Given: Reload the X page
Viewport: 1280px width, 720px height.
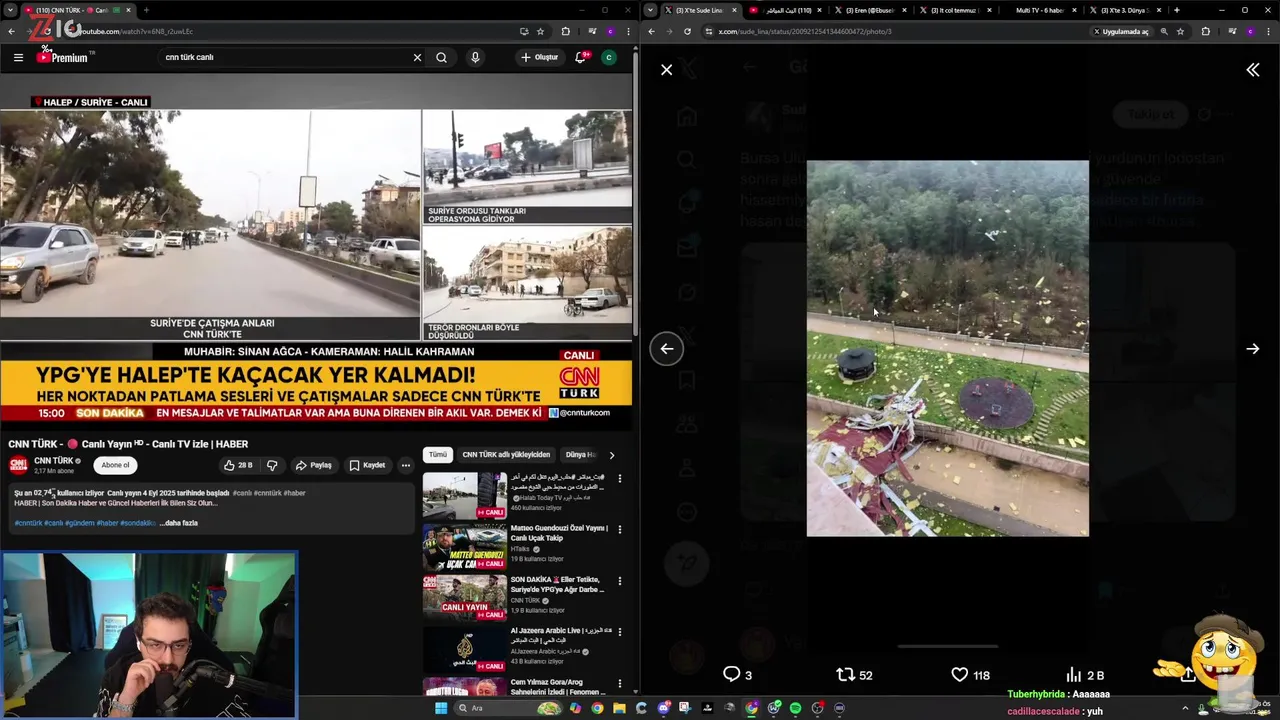Looking at the screenshot, I should [687, 31].
